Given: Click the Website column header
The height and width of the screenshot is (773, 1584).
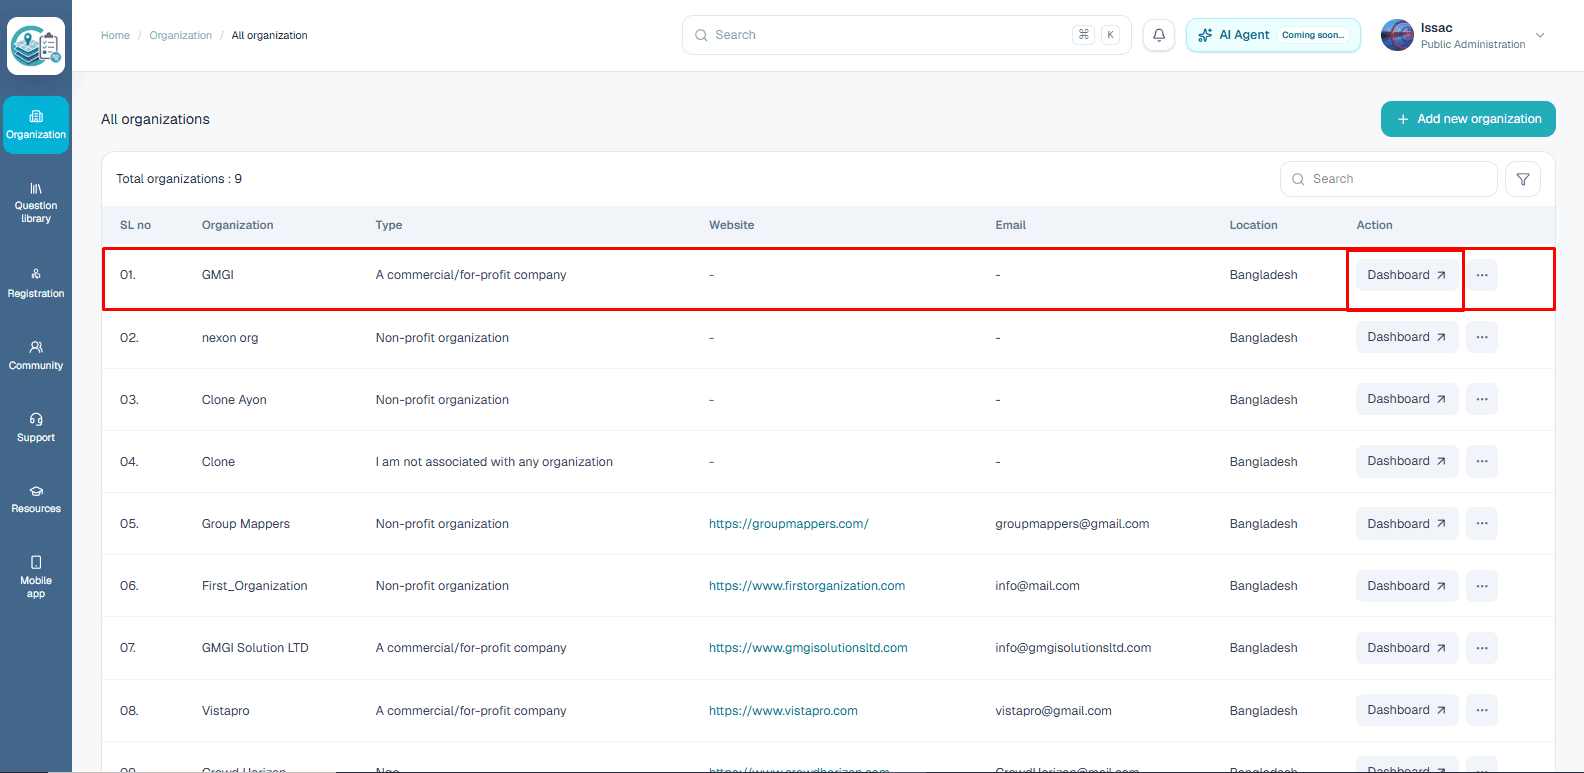Looking at the screenshot, I should click(731, 225).
